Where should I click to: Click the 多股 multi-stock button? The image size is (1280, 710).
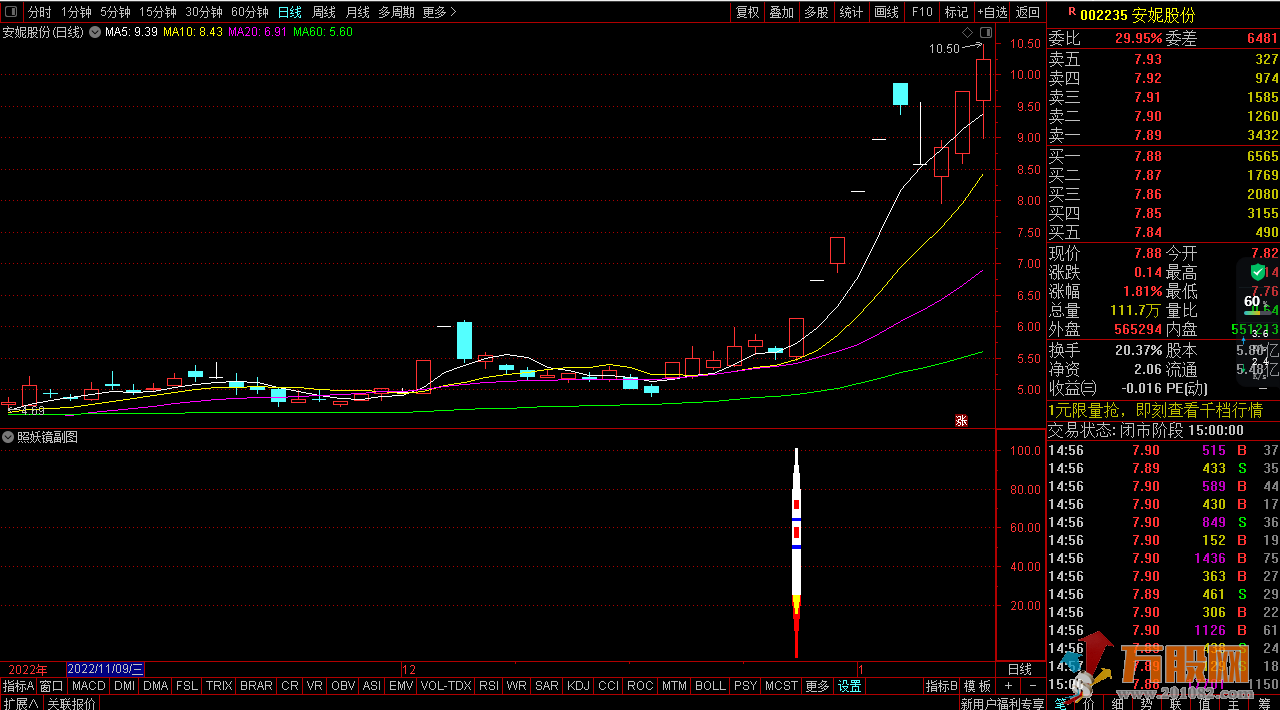point(816,12)
